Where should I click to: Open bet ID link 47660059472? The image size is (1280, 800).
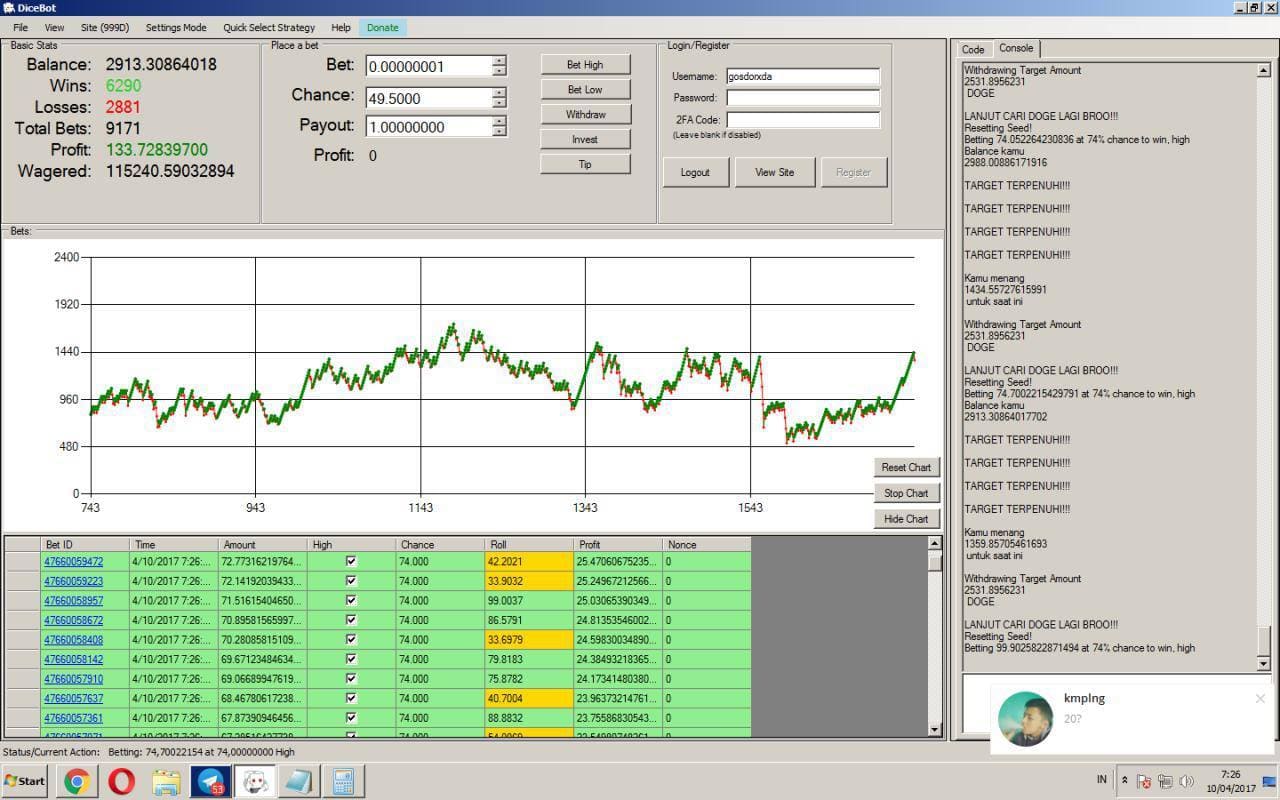[x=73, y=562]
